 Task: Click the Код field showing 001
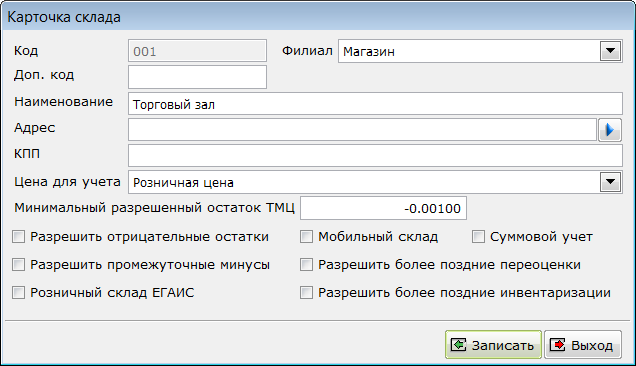pyautogui.click(x=198, y=51)
